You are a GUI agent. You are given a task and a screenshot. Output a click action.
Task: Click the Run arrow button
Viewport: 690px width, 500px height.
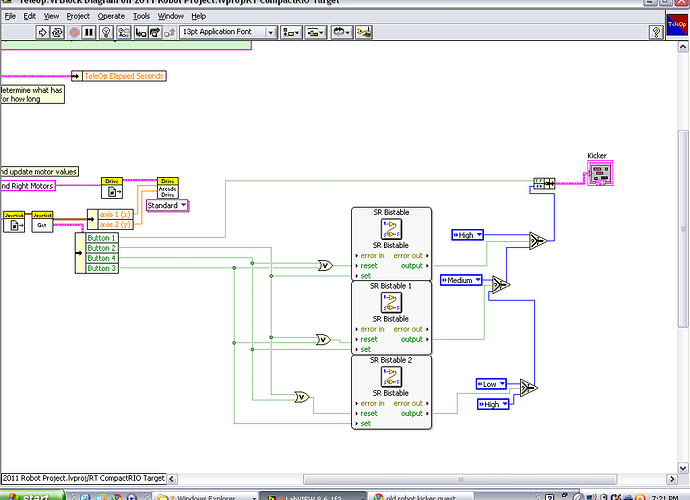click(42, 32)
